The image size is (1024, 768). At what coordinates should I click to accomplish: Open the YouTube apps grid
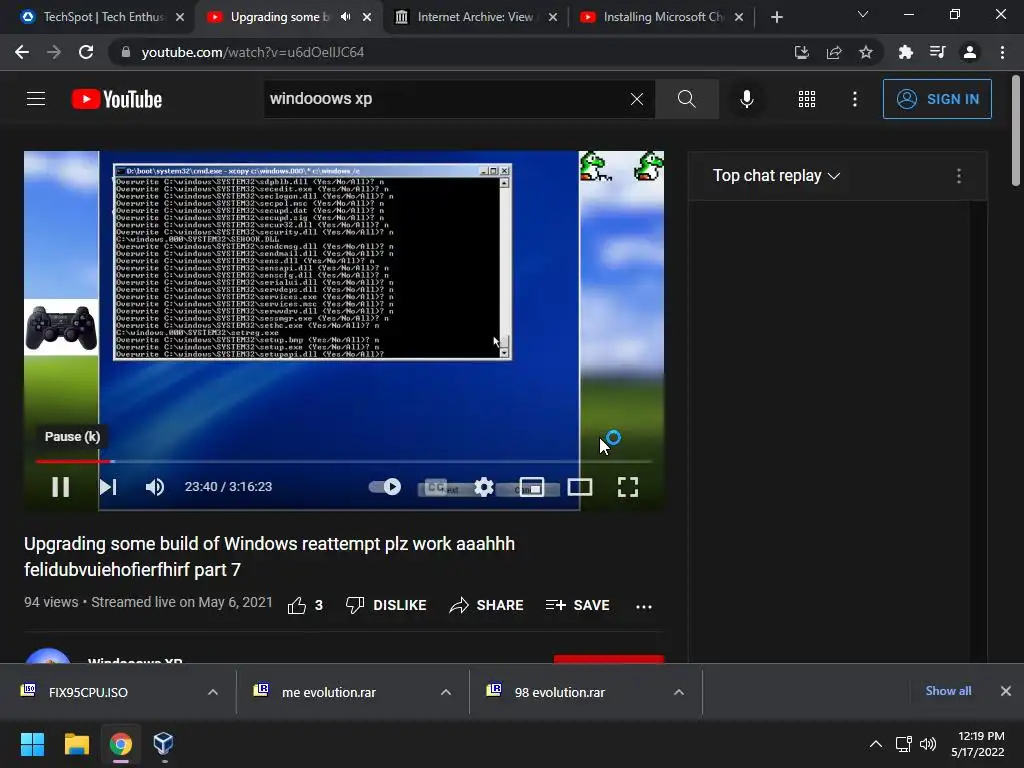pos(807,99)
